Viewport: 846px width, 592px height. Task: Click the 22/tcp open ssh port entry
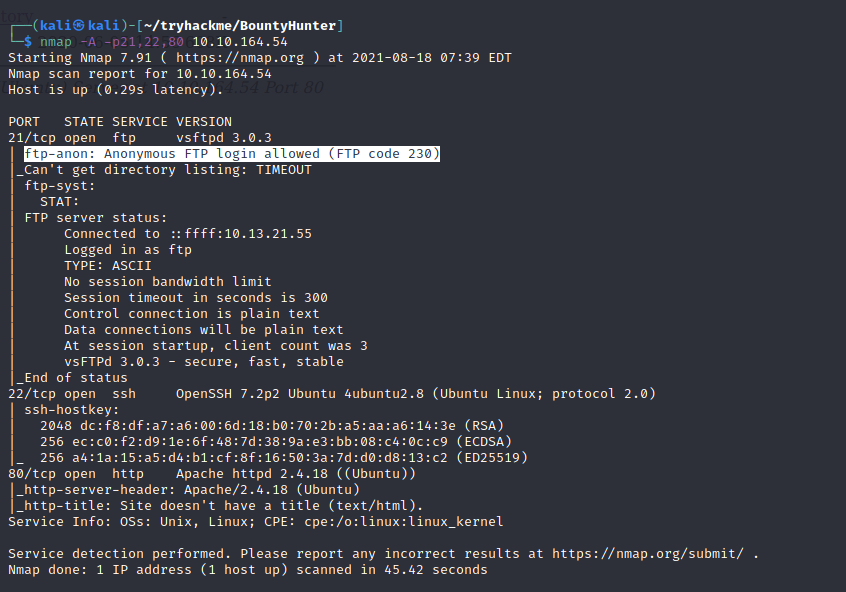[70, 394]
